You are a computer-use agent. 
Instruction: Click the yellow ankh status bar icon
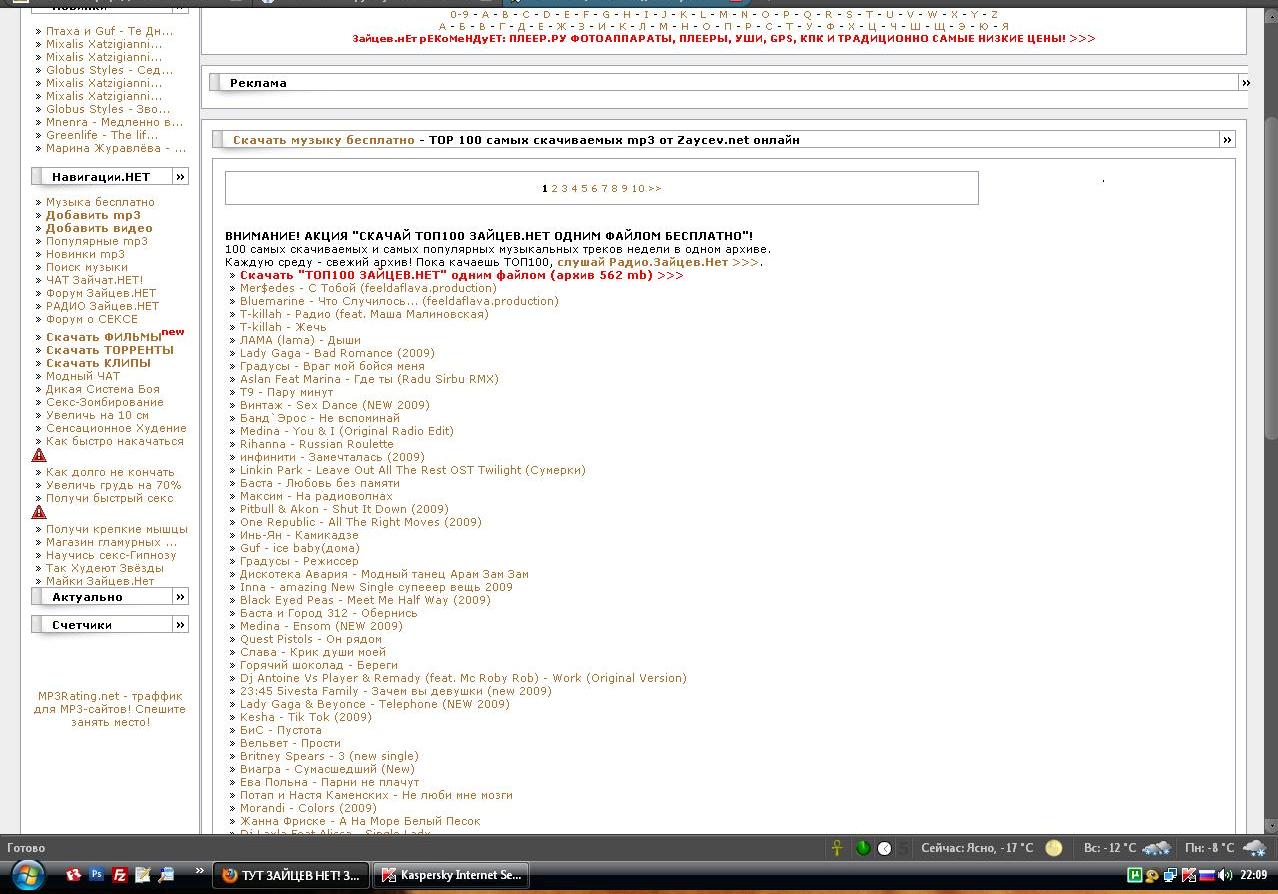tap(838, 848)
